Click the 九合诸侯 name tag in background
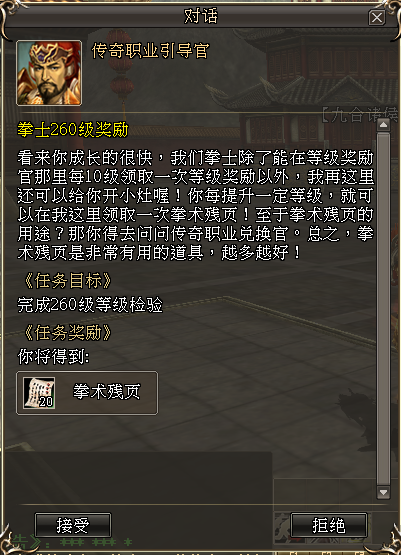 pos(360,114)
